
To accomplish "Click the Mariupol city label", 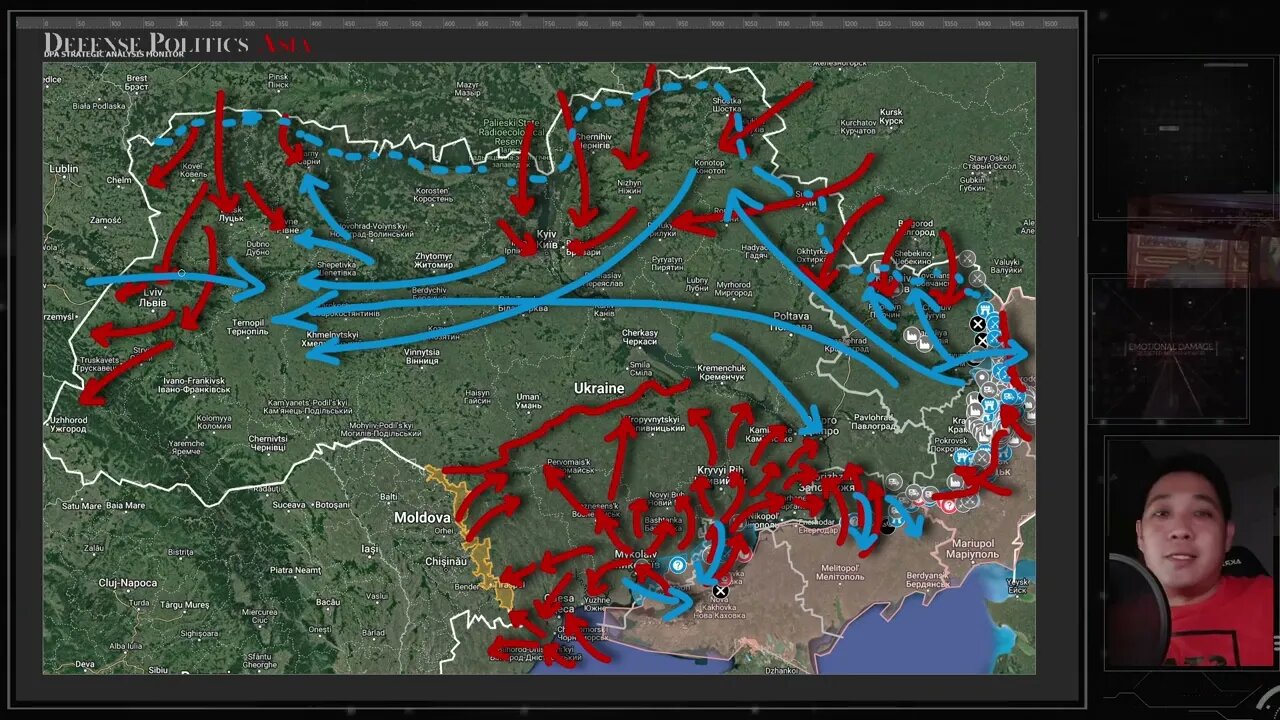I will [x=971, y=548].
